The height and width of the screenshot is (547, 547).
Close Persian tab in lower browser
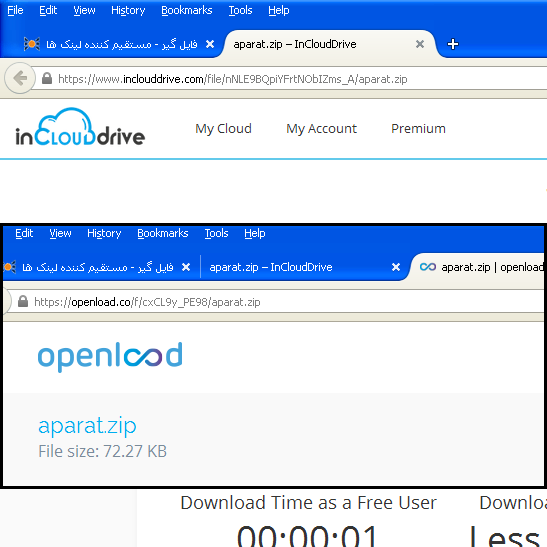(x=186, y=267)
